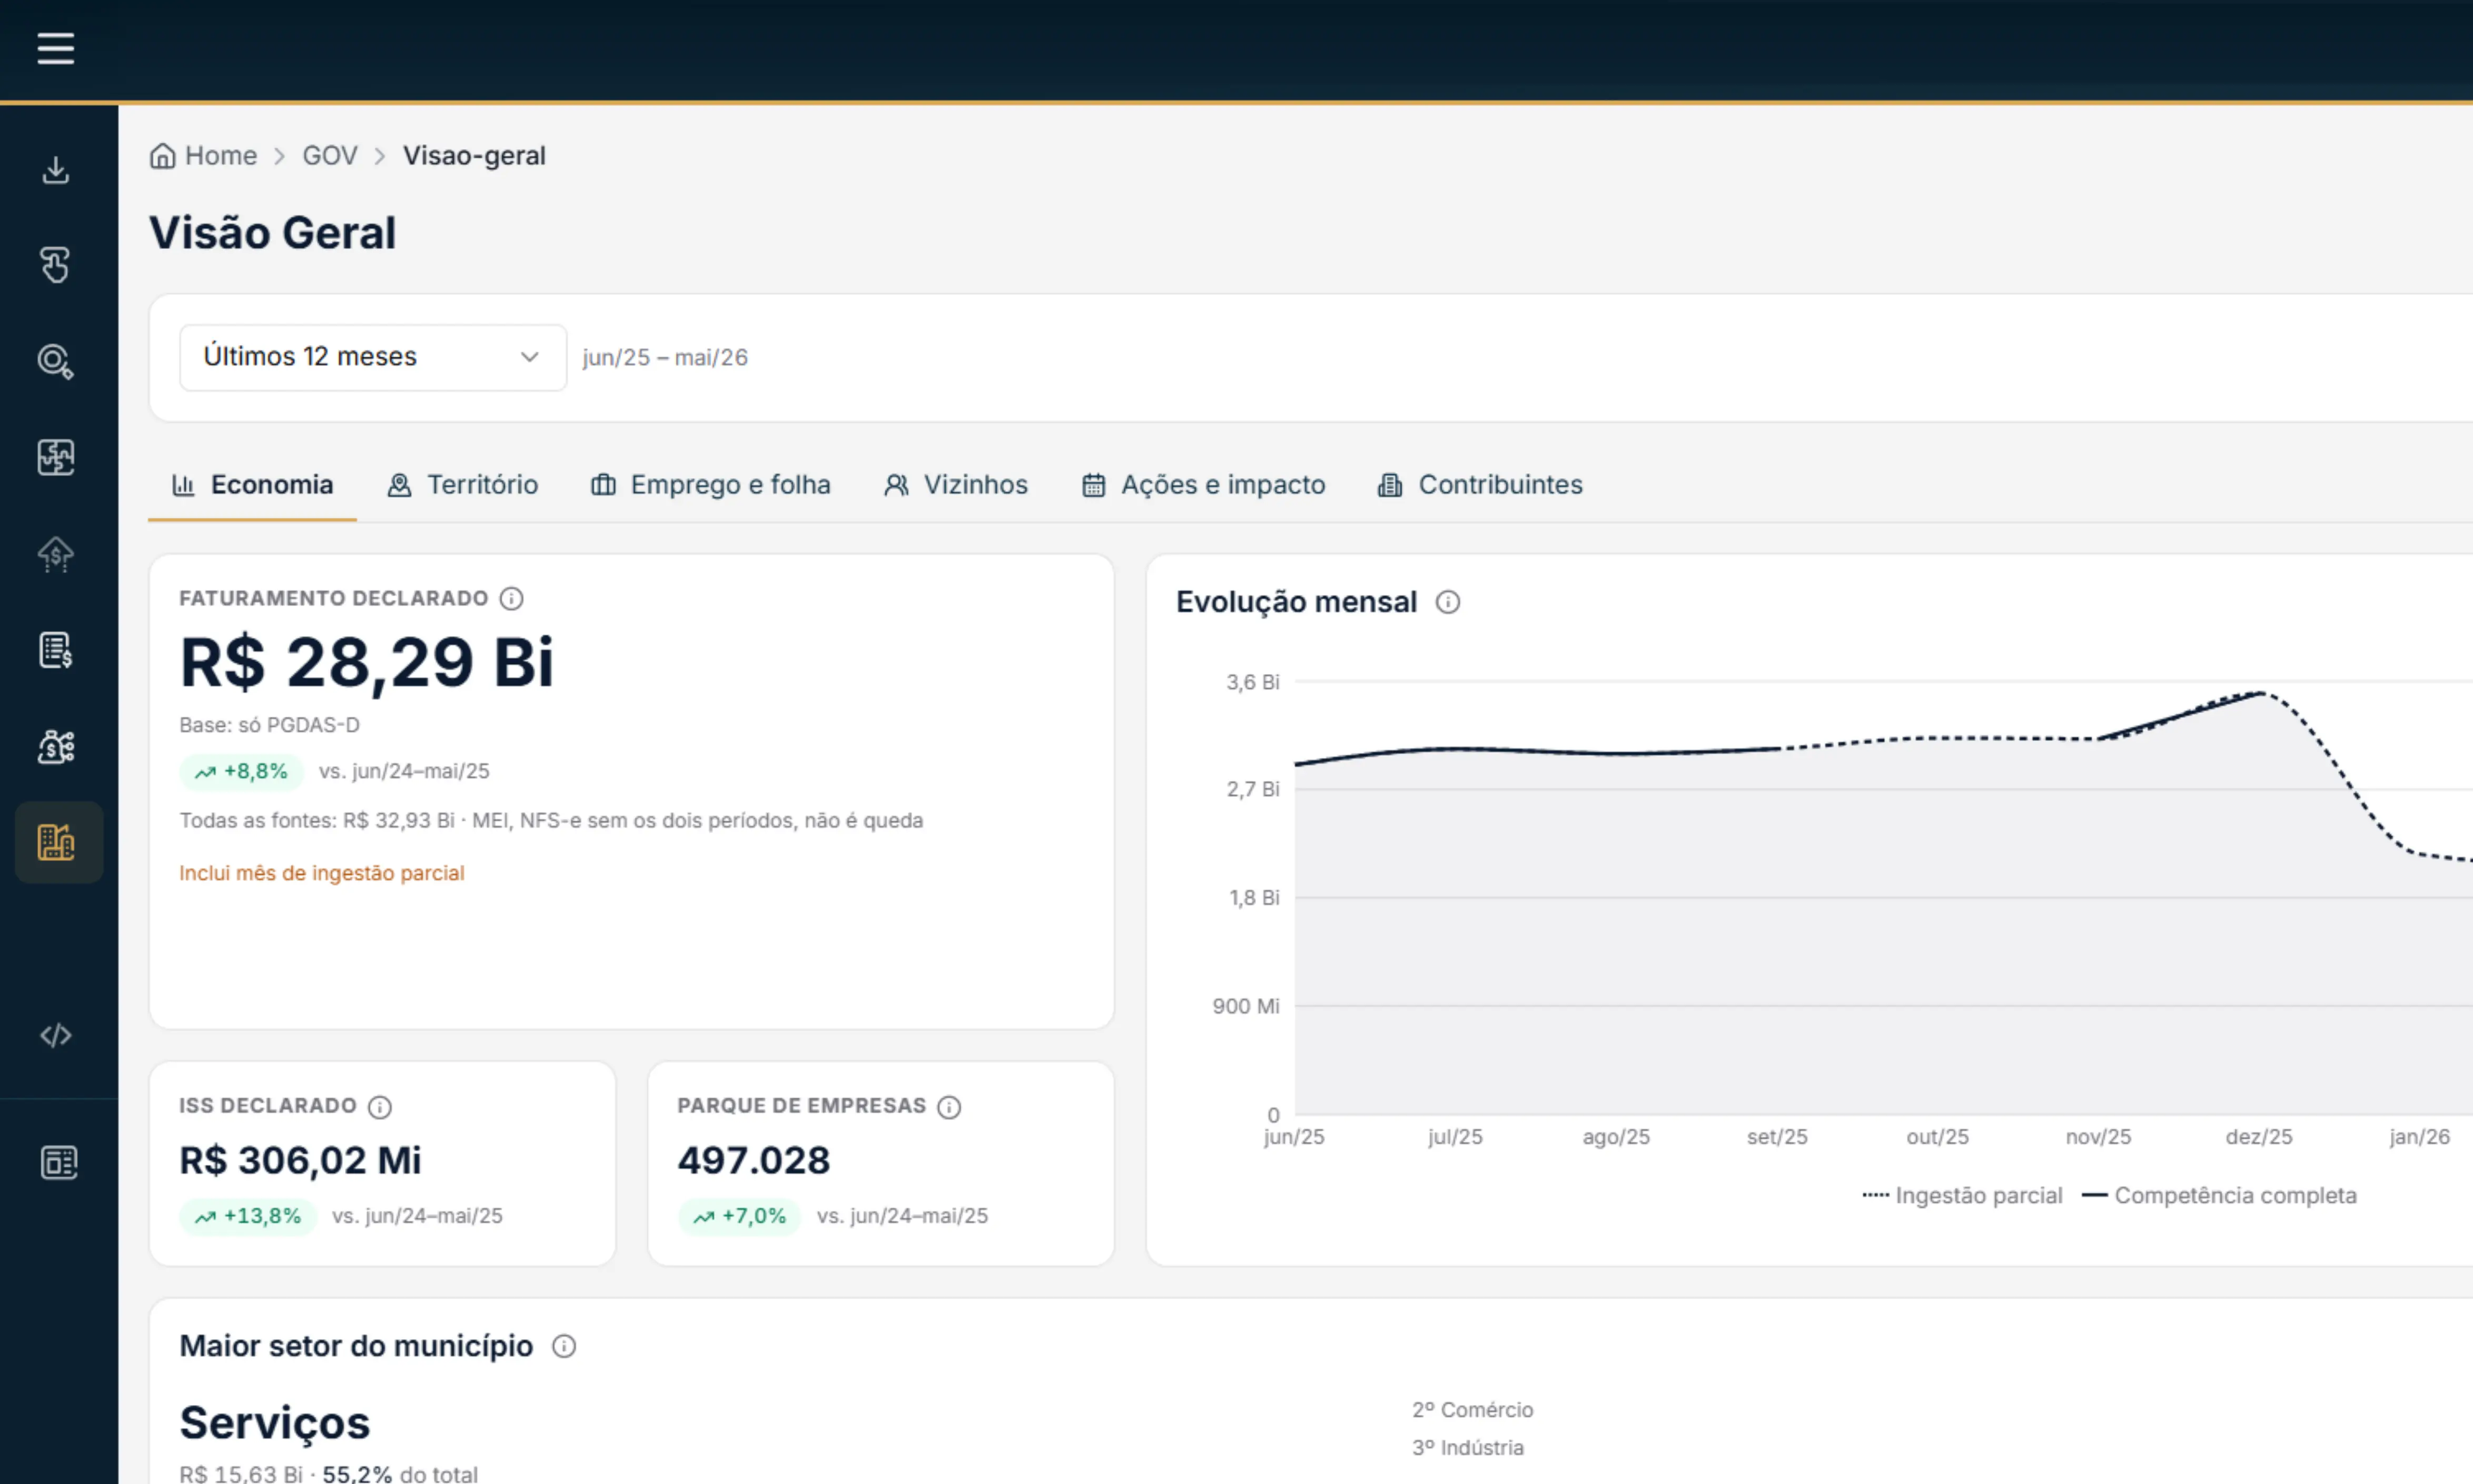Image resolution: width=2473 pixels, height=1484 pixels.
Task: Click the 497.028 companies count
Action: 754,1160
